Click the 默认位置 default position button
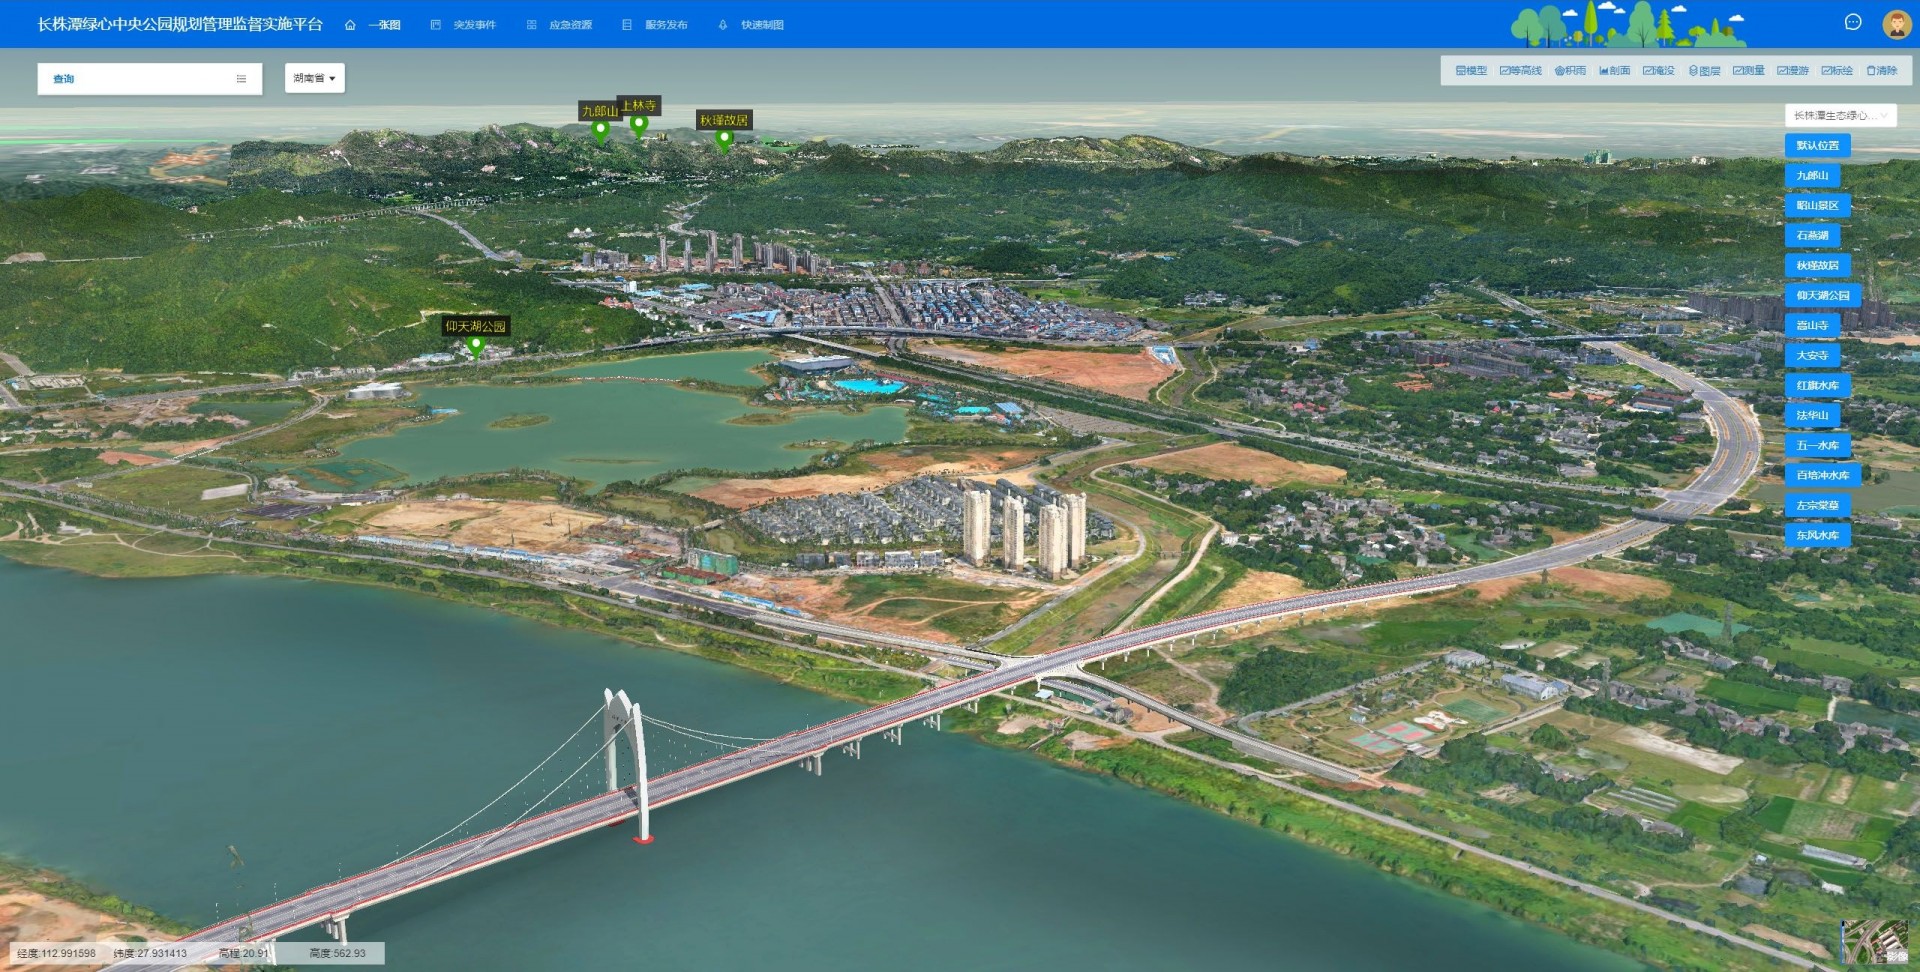This screenshot has height=972, width=1920. pos(1817,146)
